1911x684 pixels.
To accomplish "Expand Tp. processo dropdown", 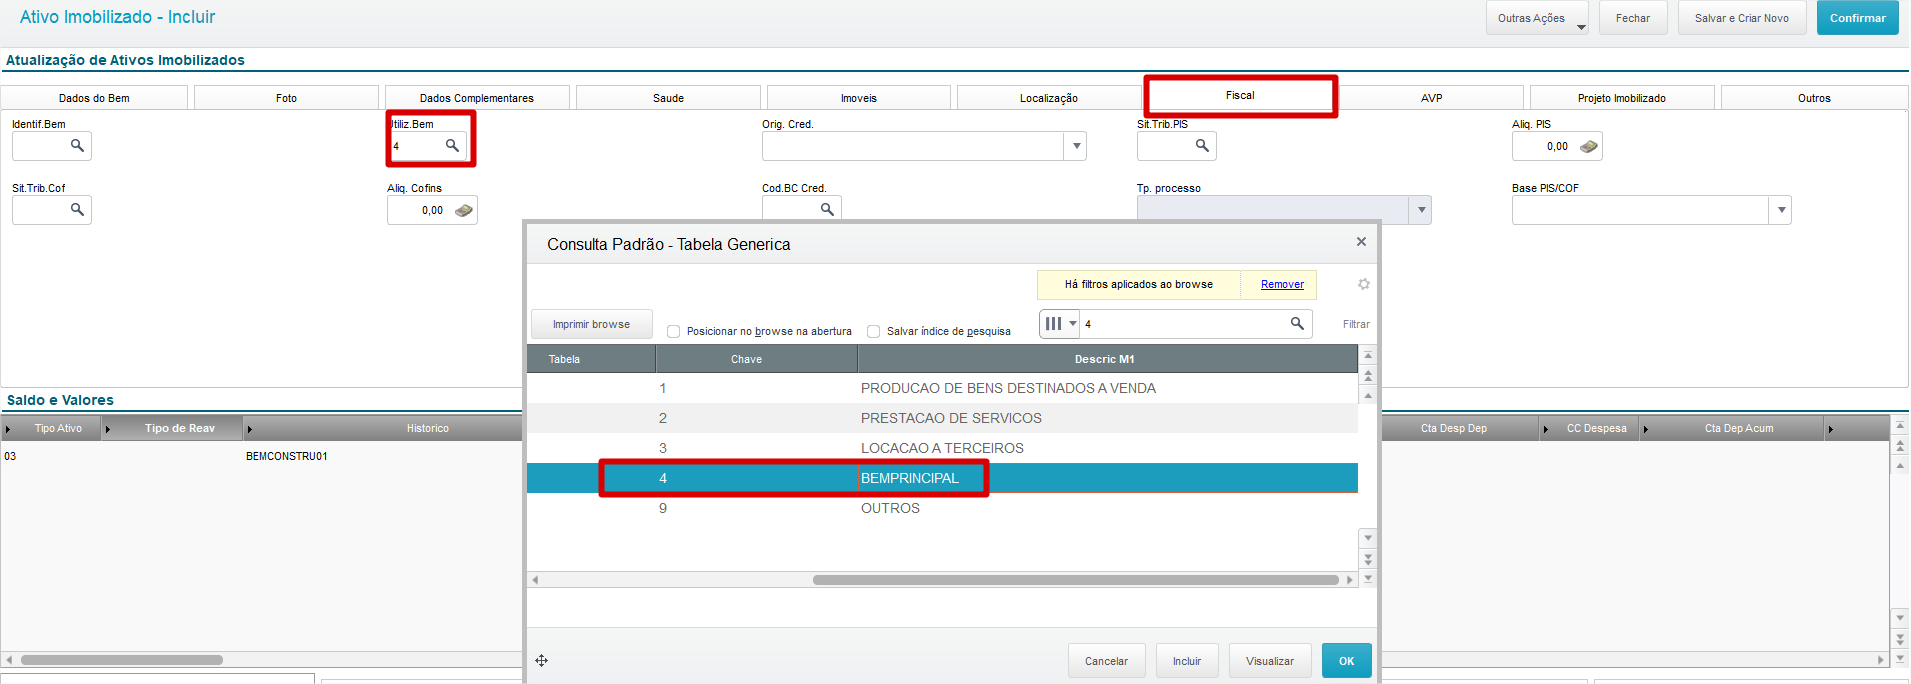I will pyautogui.click(x=1421, y=210).
